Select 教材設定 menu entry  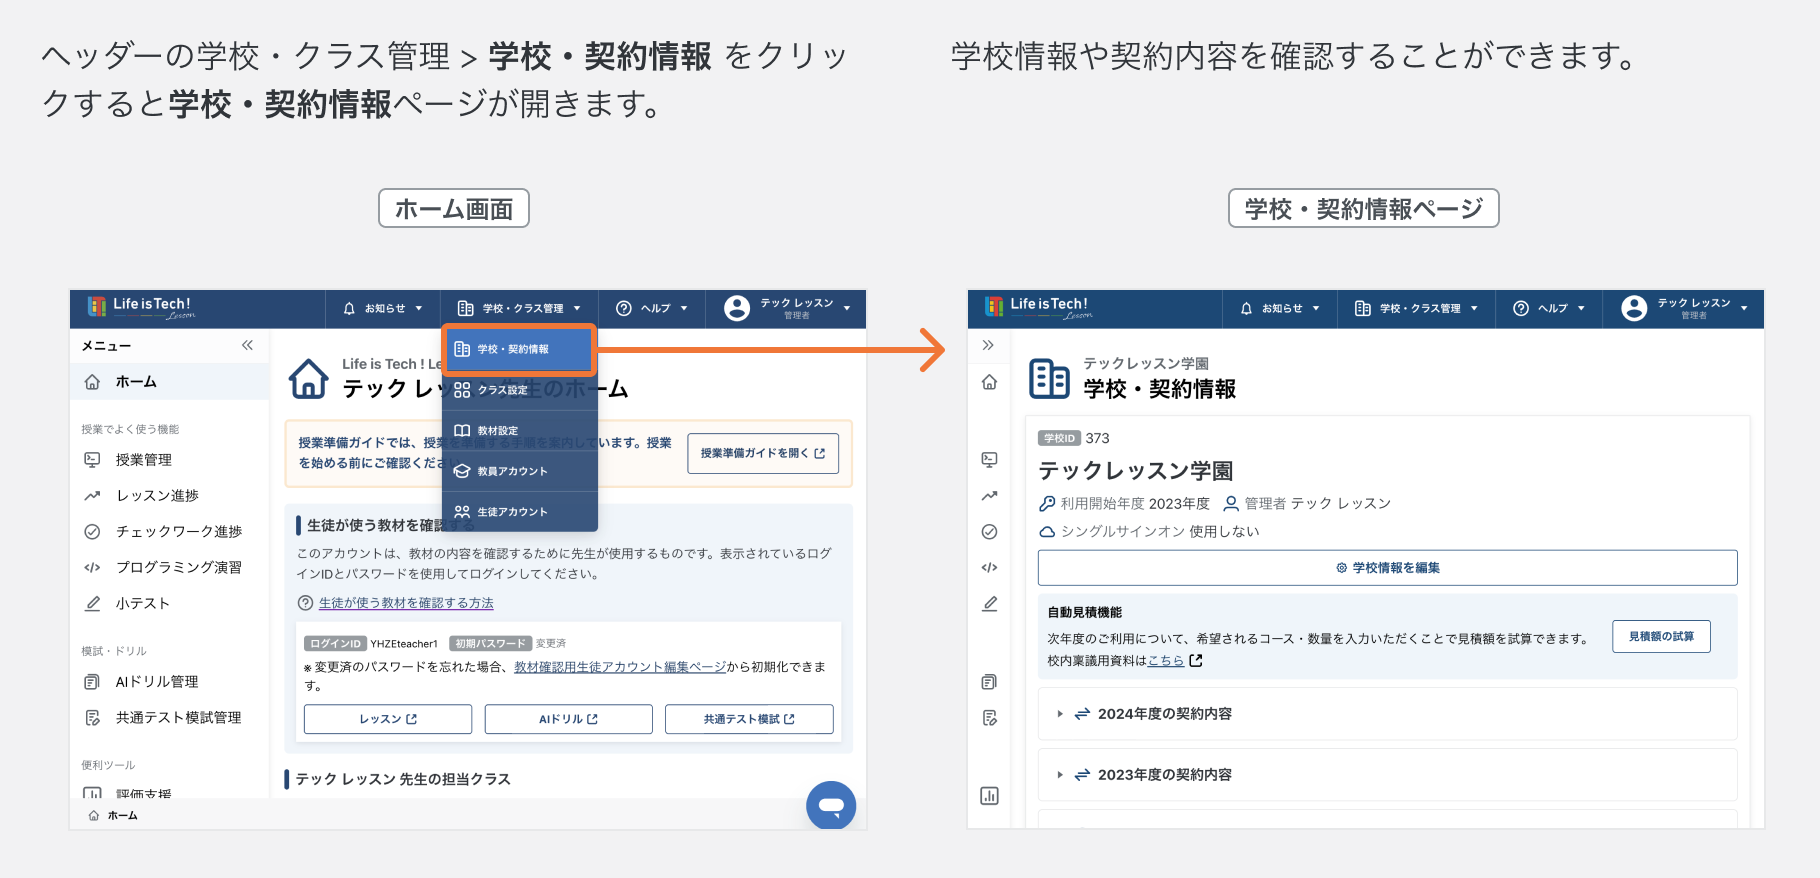coord(519,431)
